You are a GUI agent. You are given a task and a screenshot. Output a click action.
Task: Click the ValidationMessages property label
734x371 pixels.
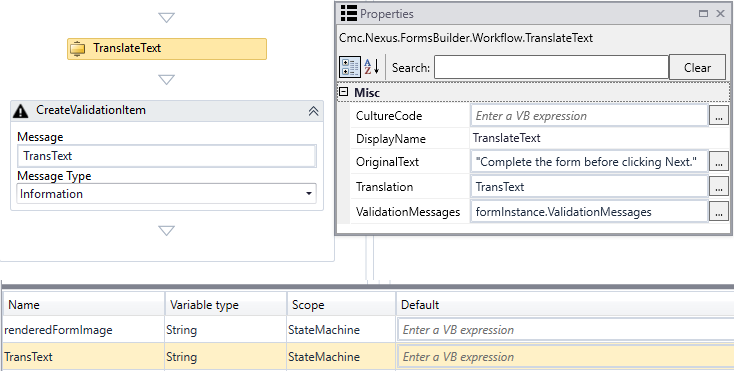click(408, 212)
